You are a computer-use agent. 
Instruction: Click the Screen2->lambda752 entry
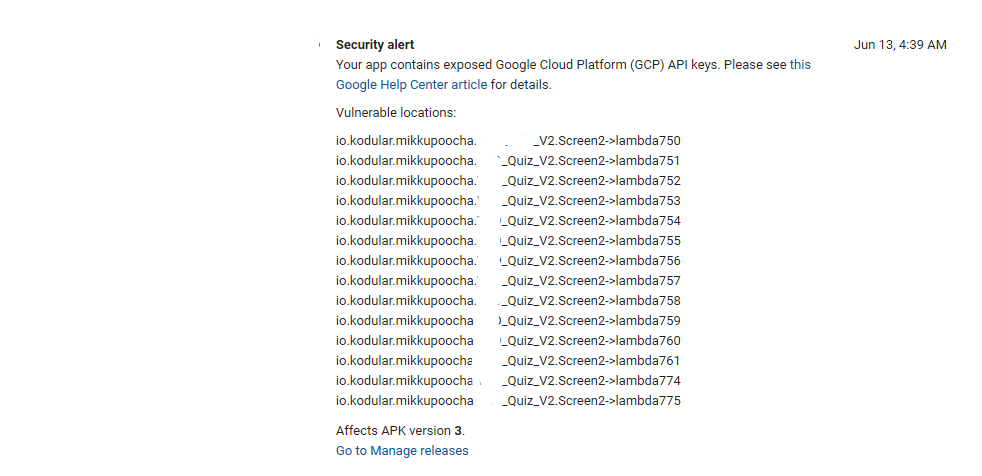point(508,181)
